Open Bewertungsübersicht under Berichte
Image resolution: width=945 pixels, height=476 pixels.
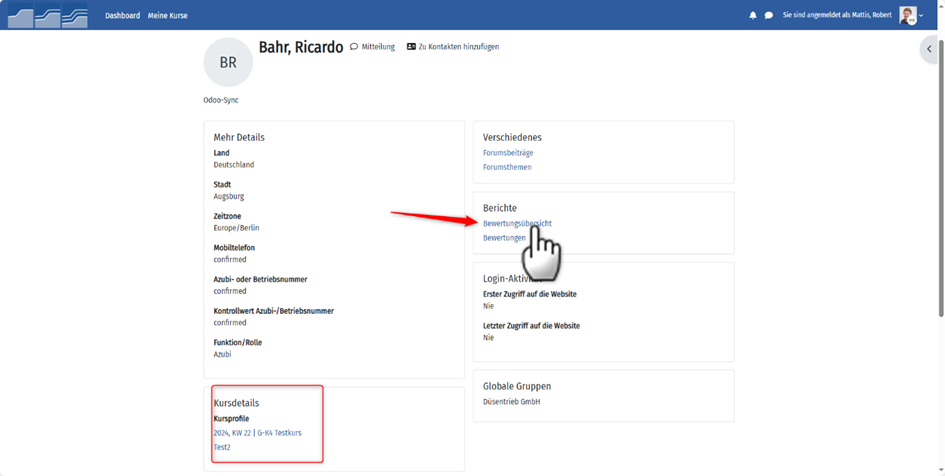click(517, 224)
